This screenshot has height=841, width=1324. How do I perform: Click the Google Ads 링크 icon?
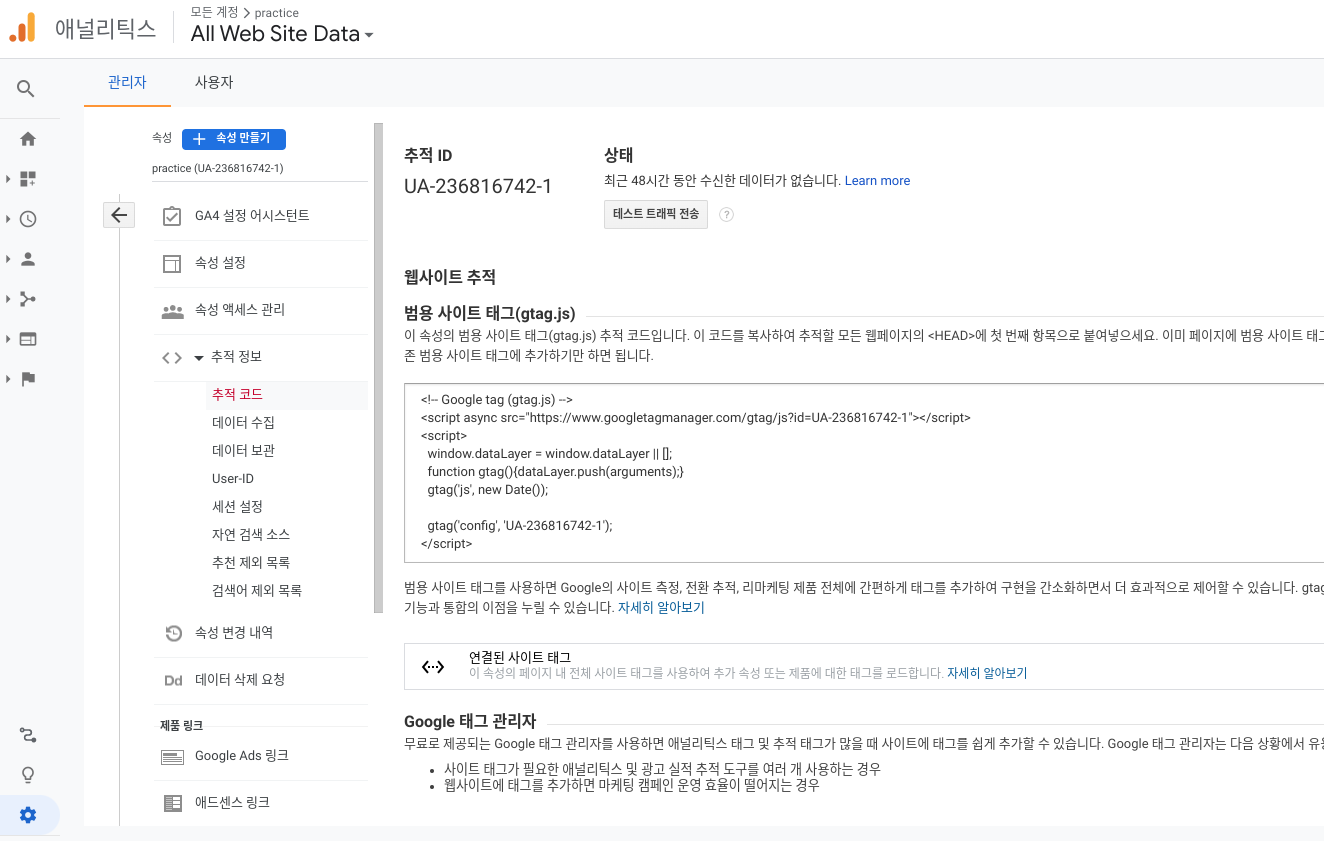click(x=172, y=757)
